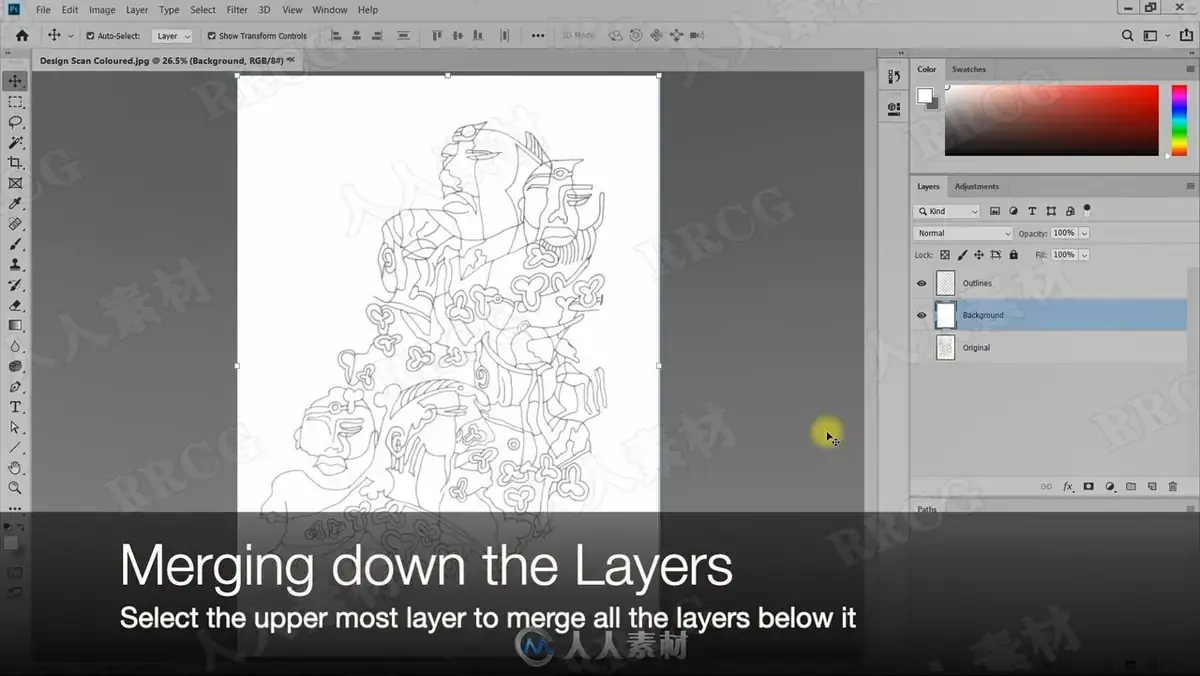Open the Image menu

pyautogui.click(x=102, y=10)
